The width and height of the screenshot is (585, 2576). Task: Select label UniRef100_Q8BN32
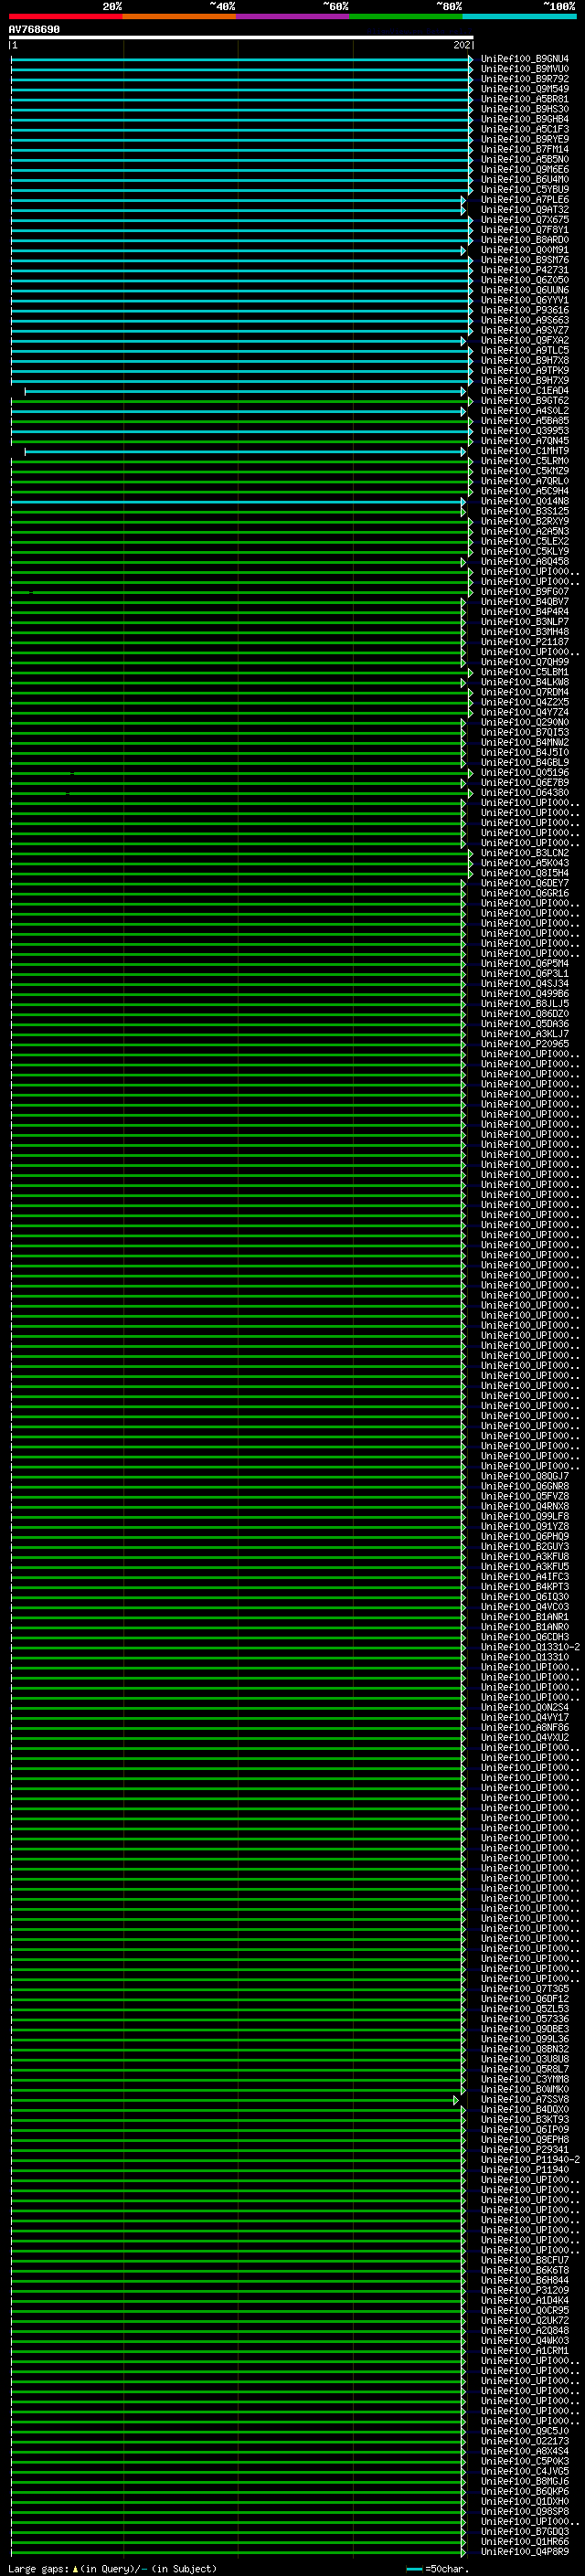click(x=525, y=2049)
